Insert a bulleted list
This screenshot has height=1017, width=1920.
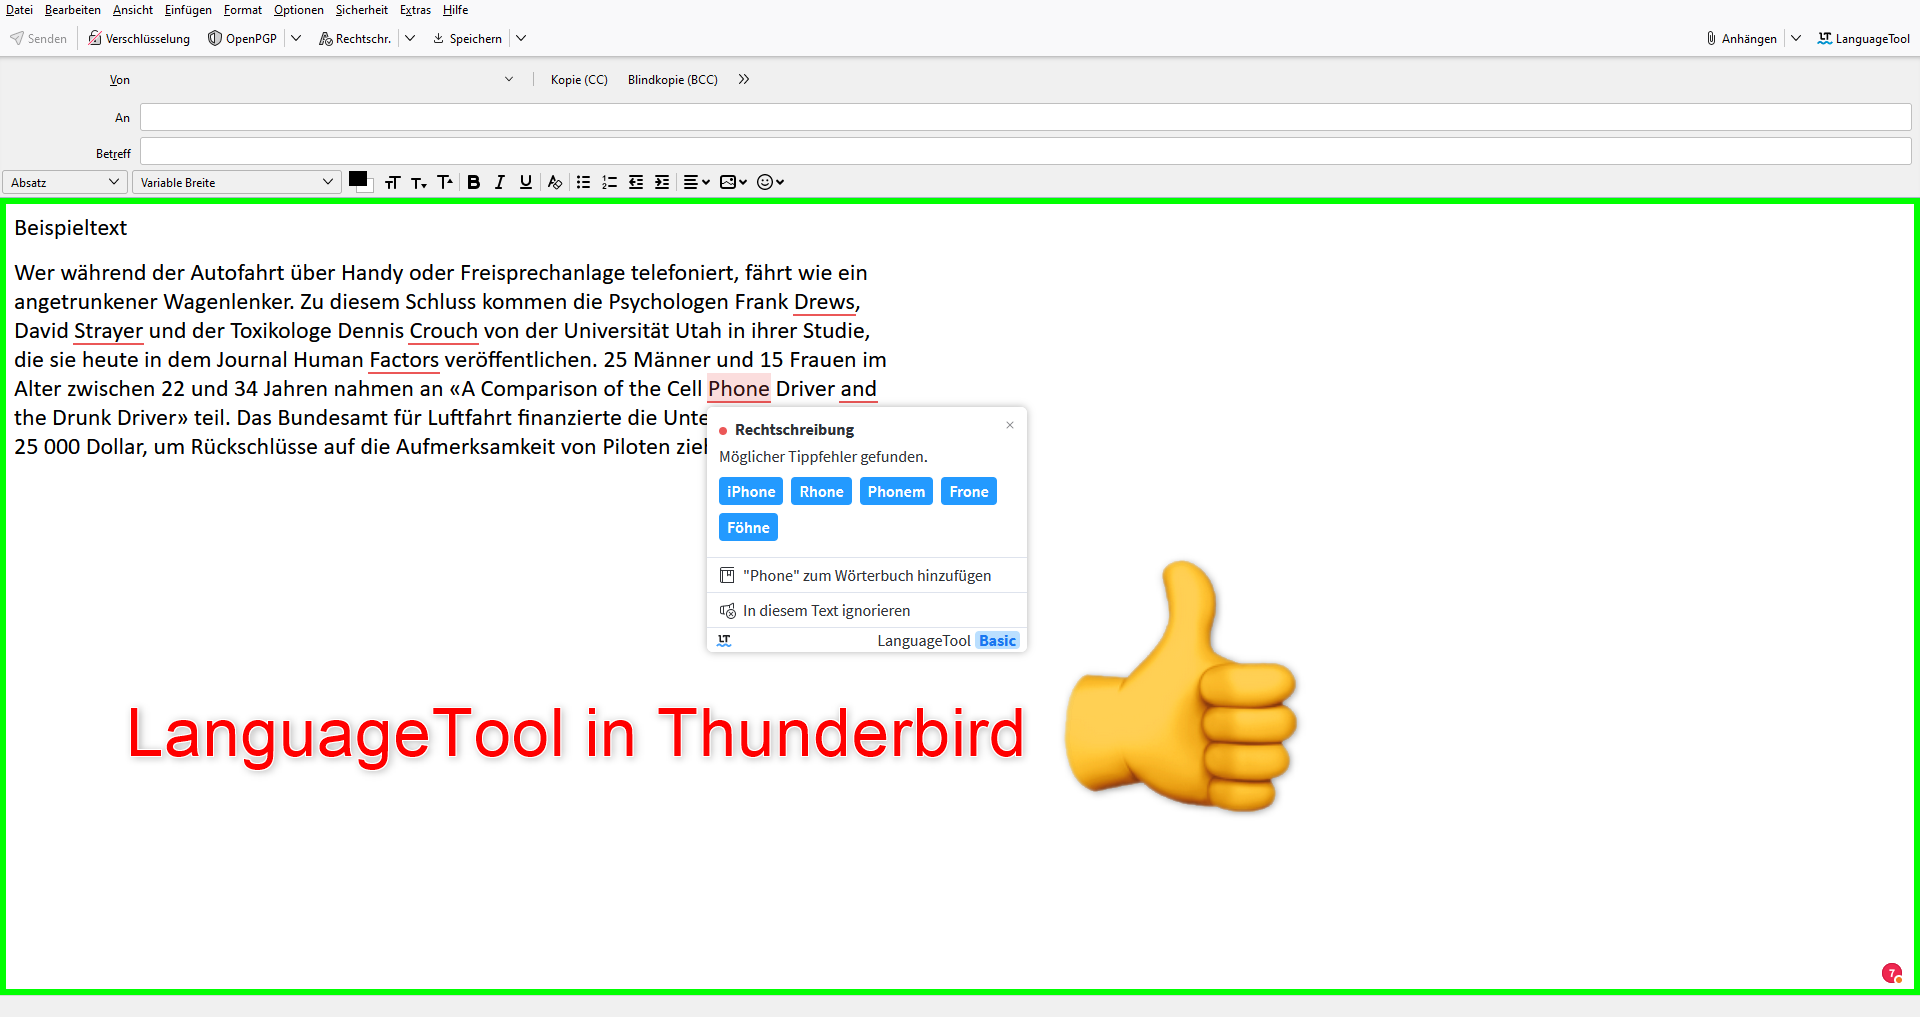tap(584, 182)
